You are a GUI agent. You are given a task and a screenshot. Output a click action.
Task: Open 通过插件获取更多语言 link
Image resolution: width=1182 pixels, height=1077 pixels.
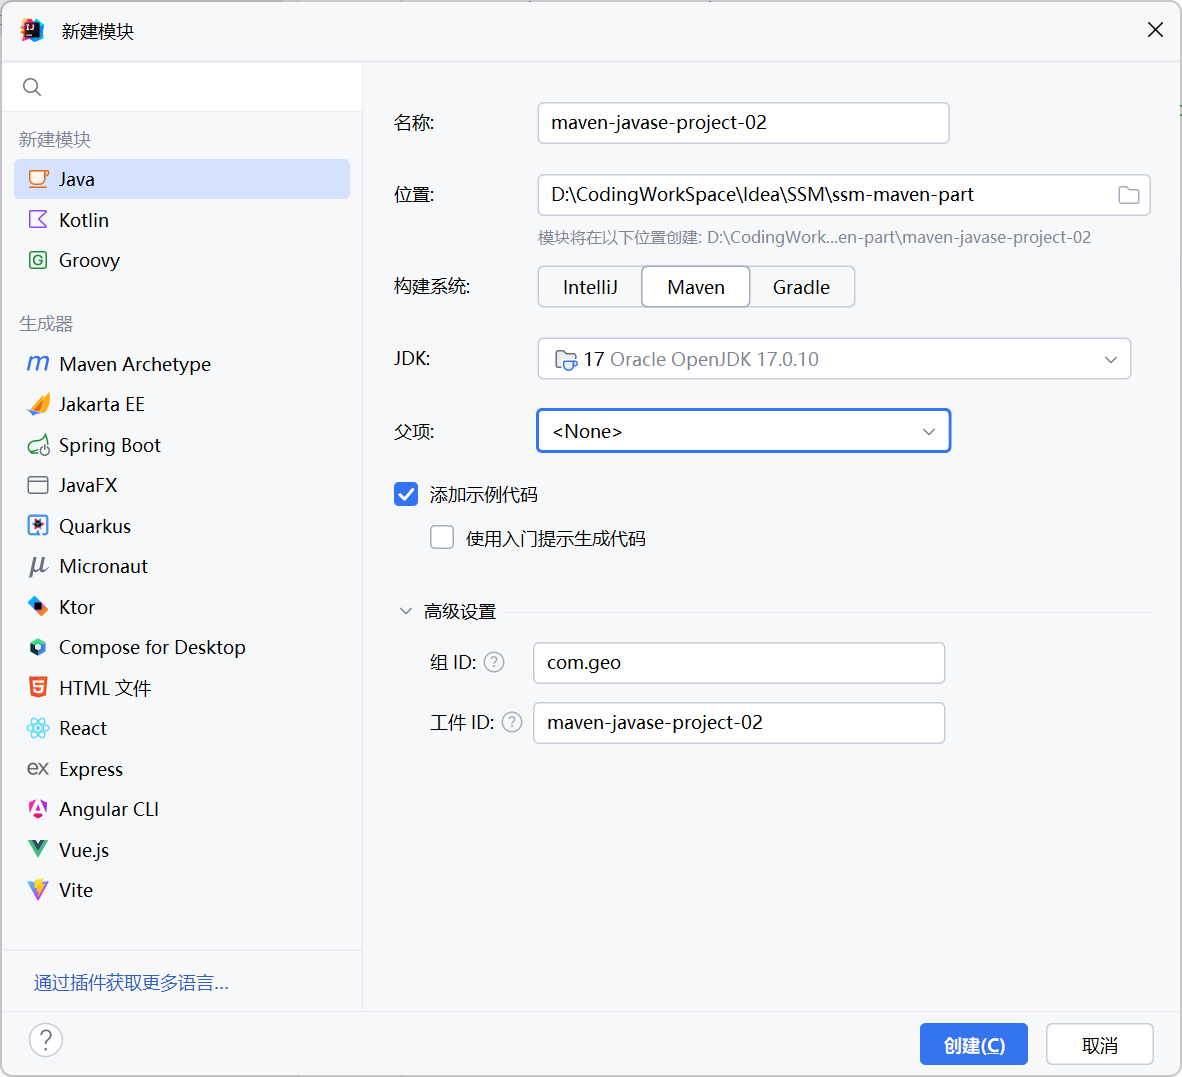[x=131, y=983]
